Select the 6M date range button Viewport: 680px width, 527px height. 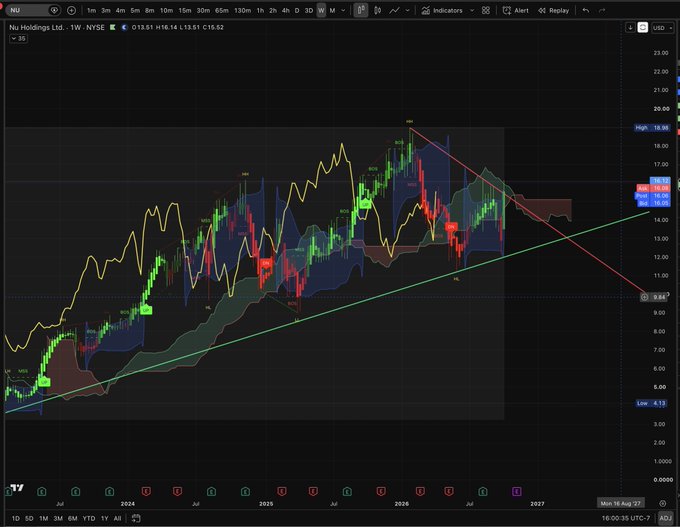(72, 518)
